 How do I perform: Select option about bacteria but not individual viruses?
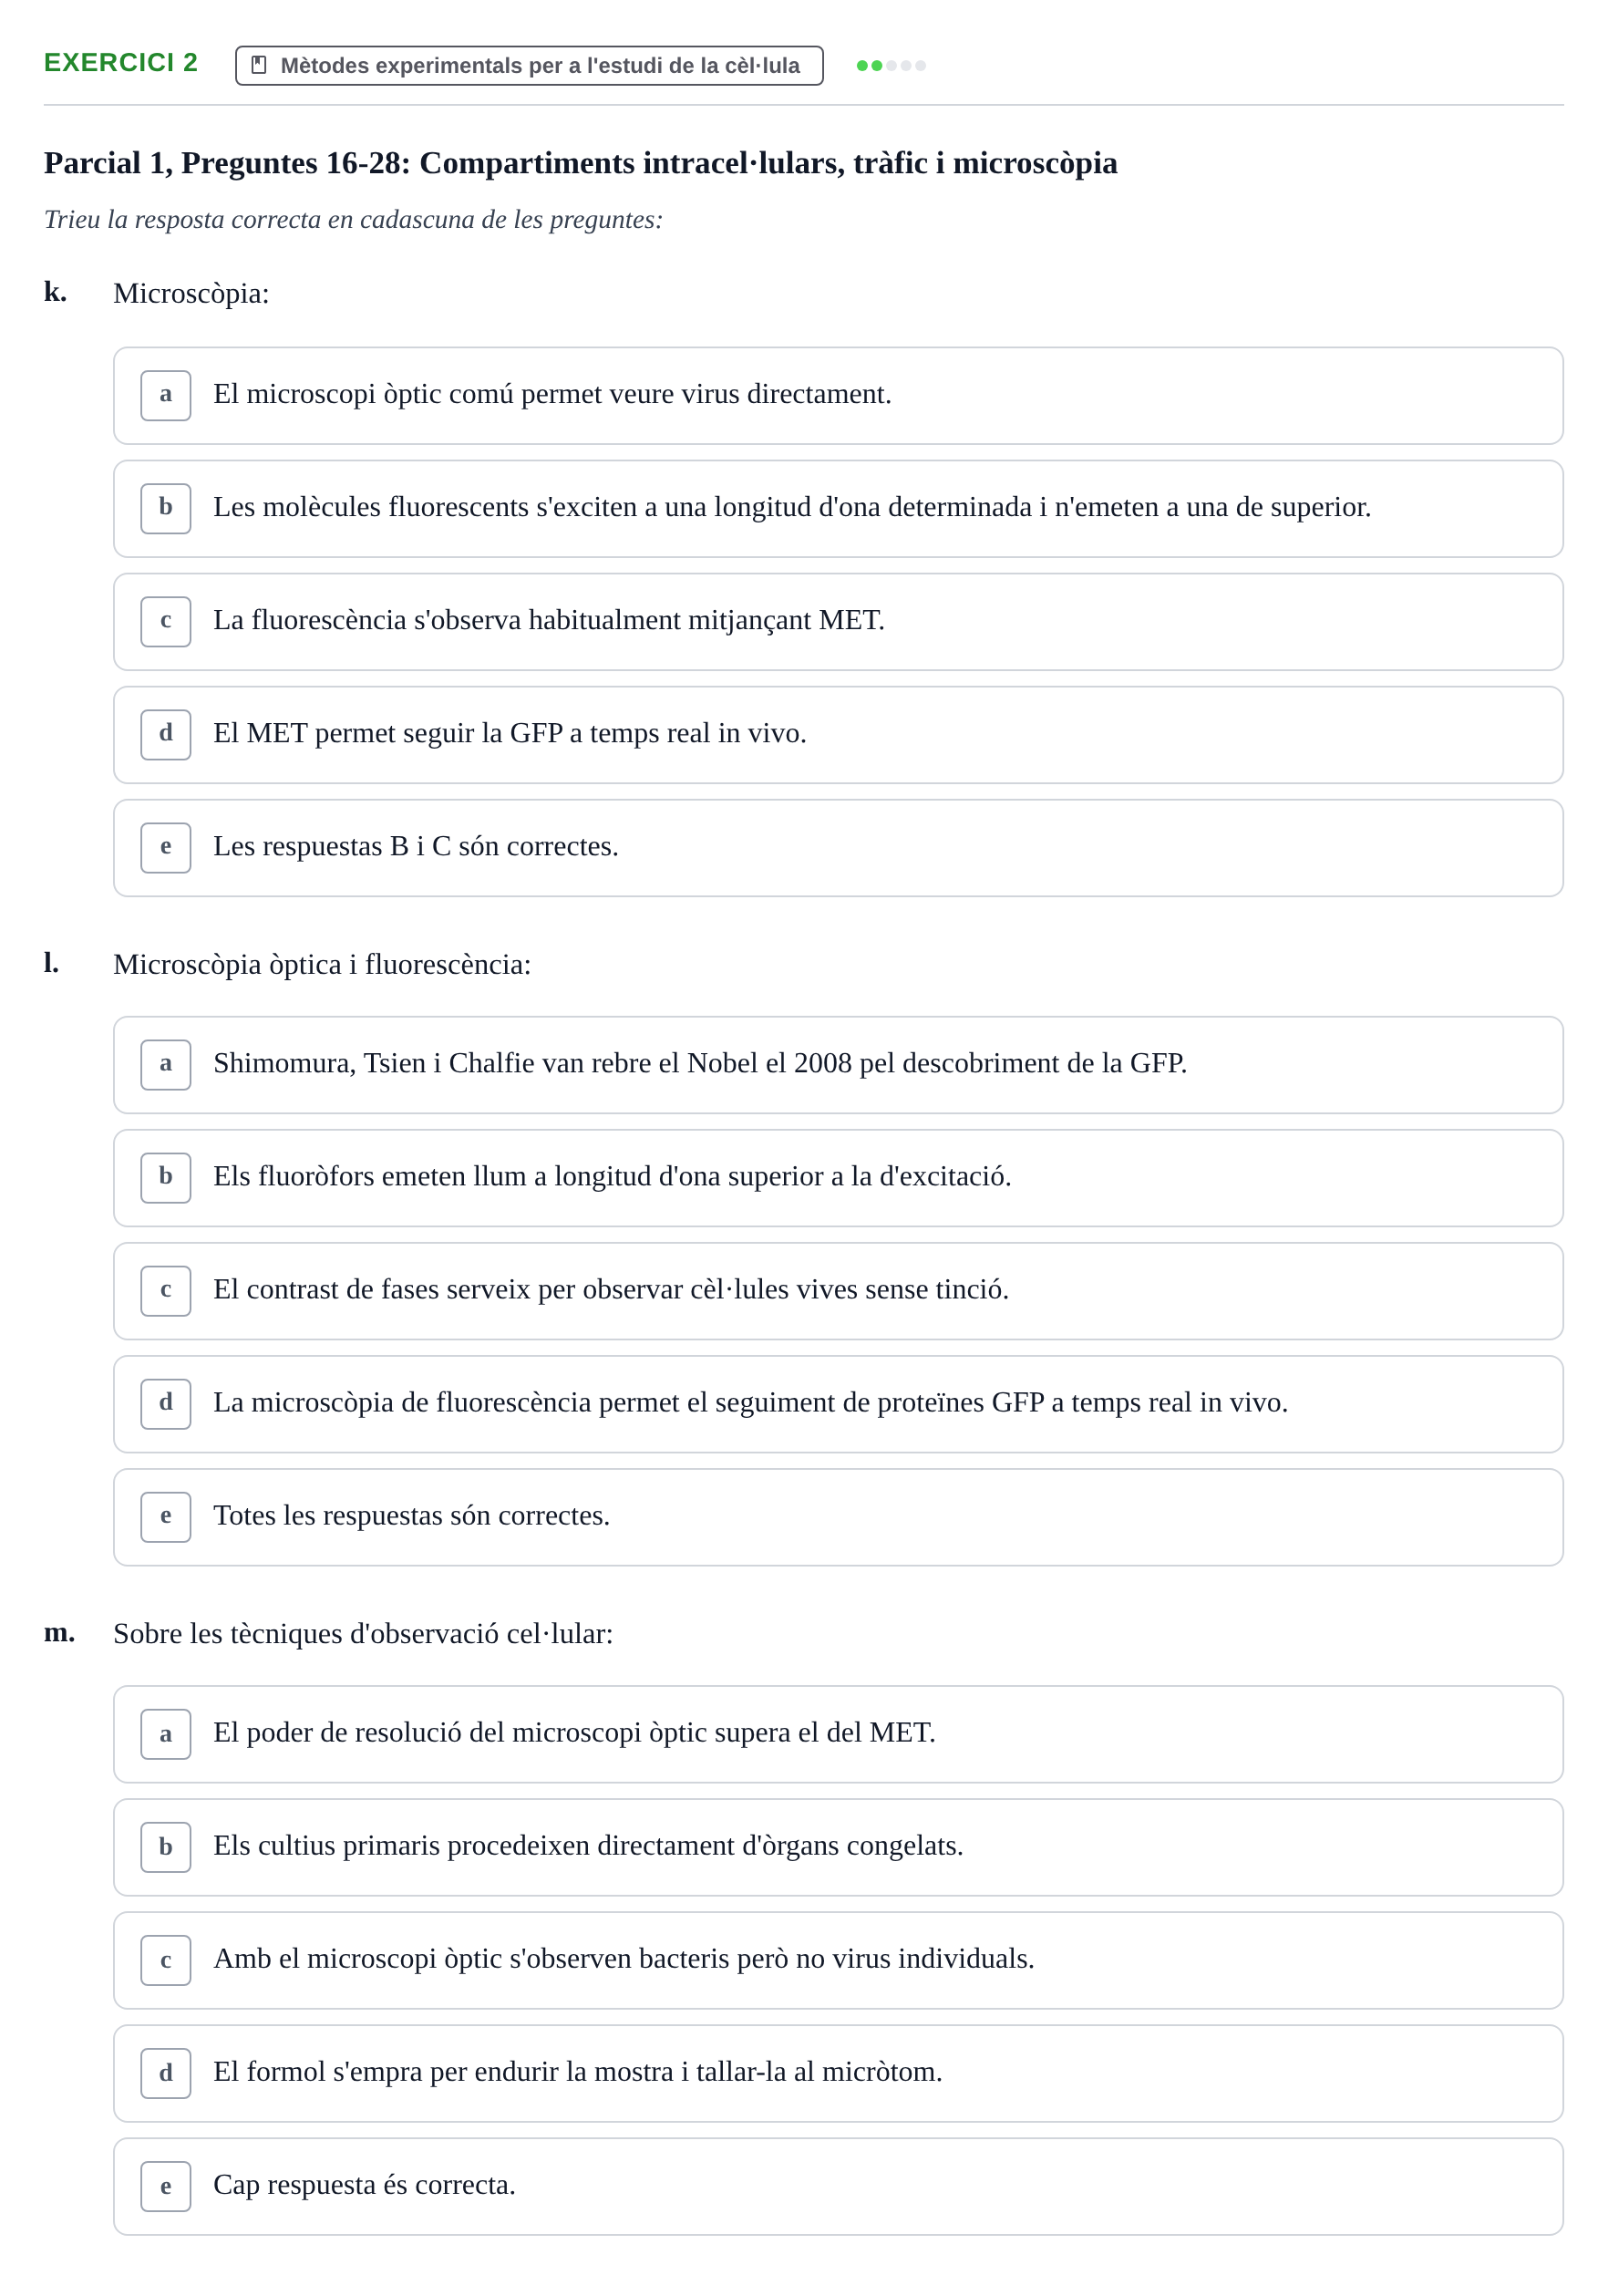coord(838,1960)
